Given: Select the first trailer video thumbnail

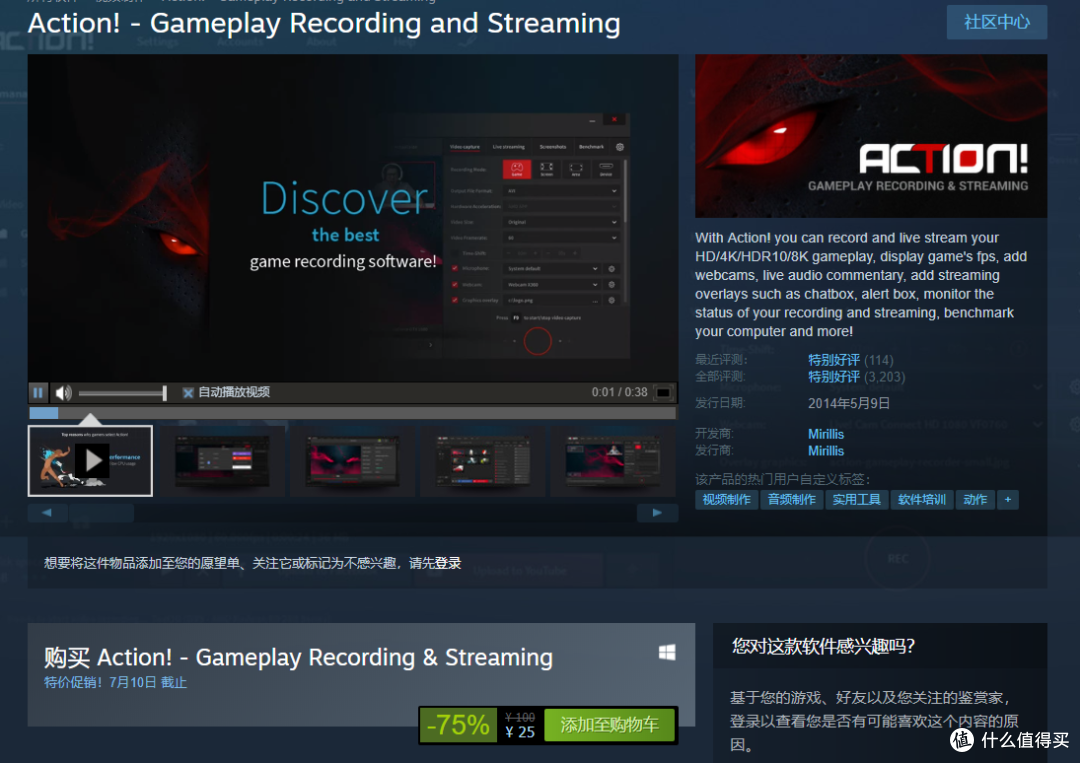Looking at the screenshot, I should pyautogui.click(x=90, y=461).
